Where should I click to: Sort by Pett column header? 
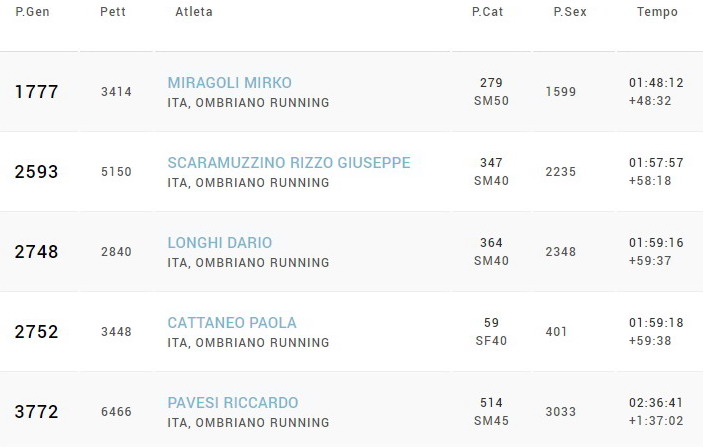(x=113, y=12)
